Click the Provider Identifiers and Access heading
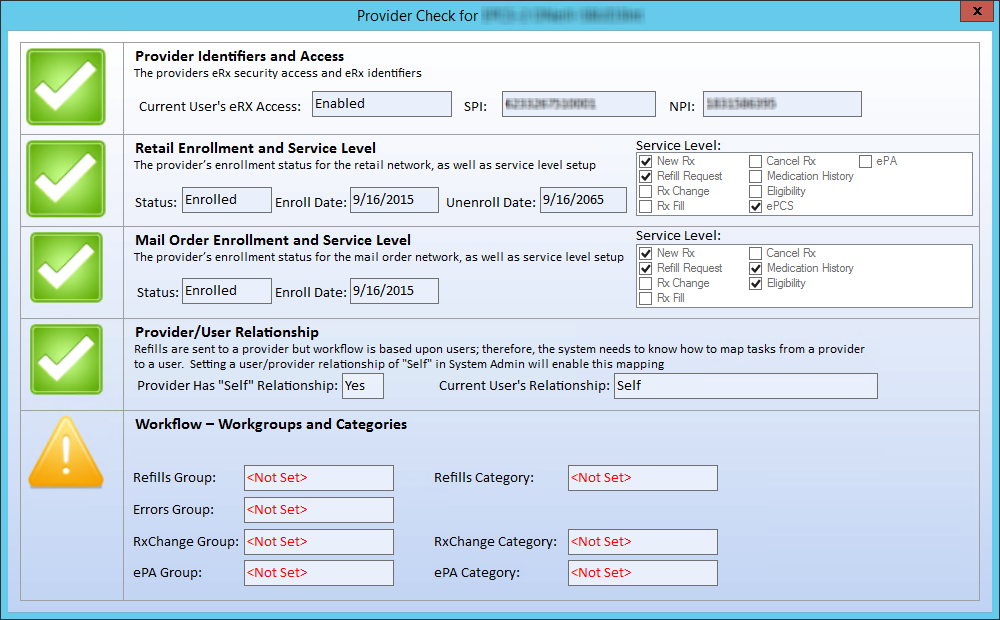Image resolution: width=1000 pixels, height=620 pixels. (x=240, y=56)
